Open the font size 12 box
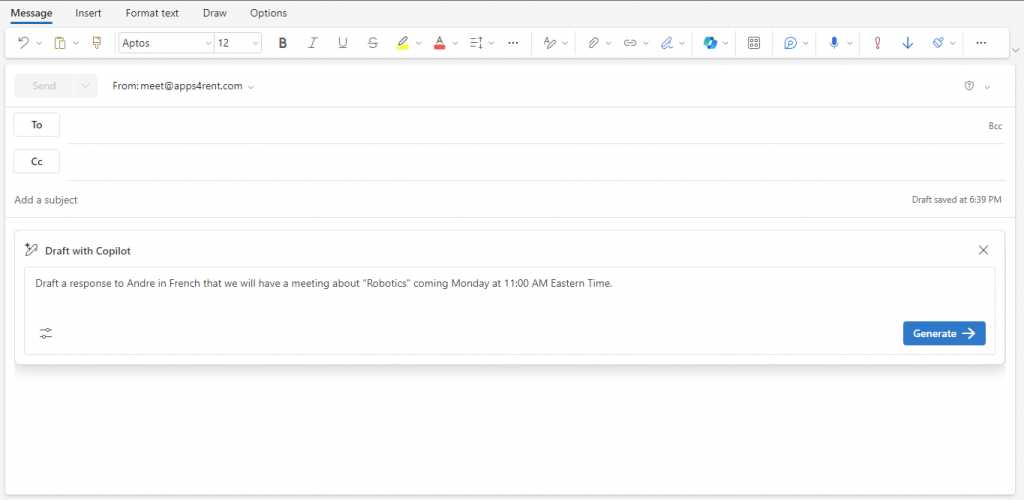 [x=238, y=43]
